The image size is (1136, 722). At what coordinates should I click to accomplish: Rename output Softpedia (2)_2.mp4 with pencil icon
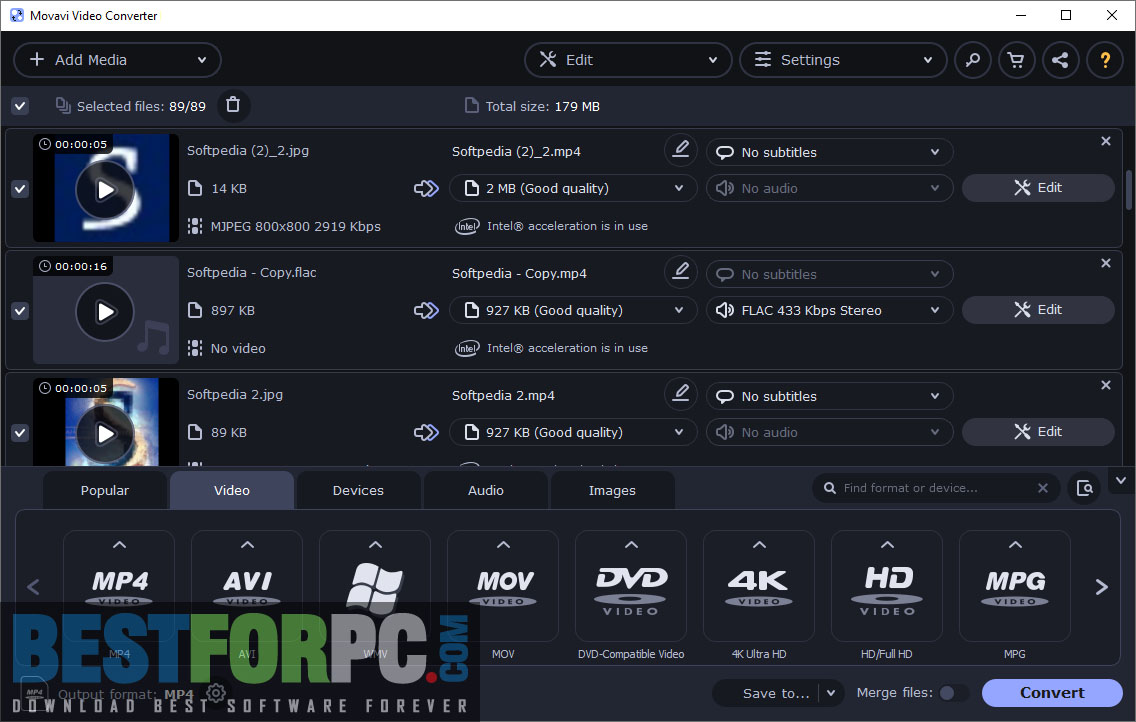(x=680, y=150)
